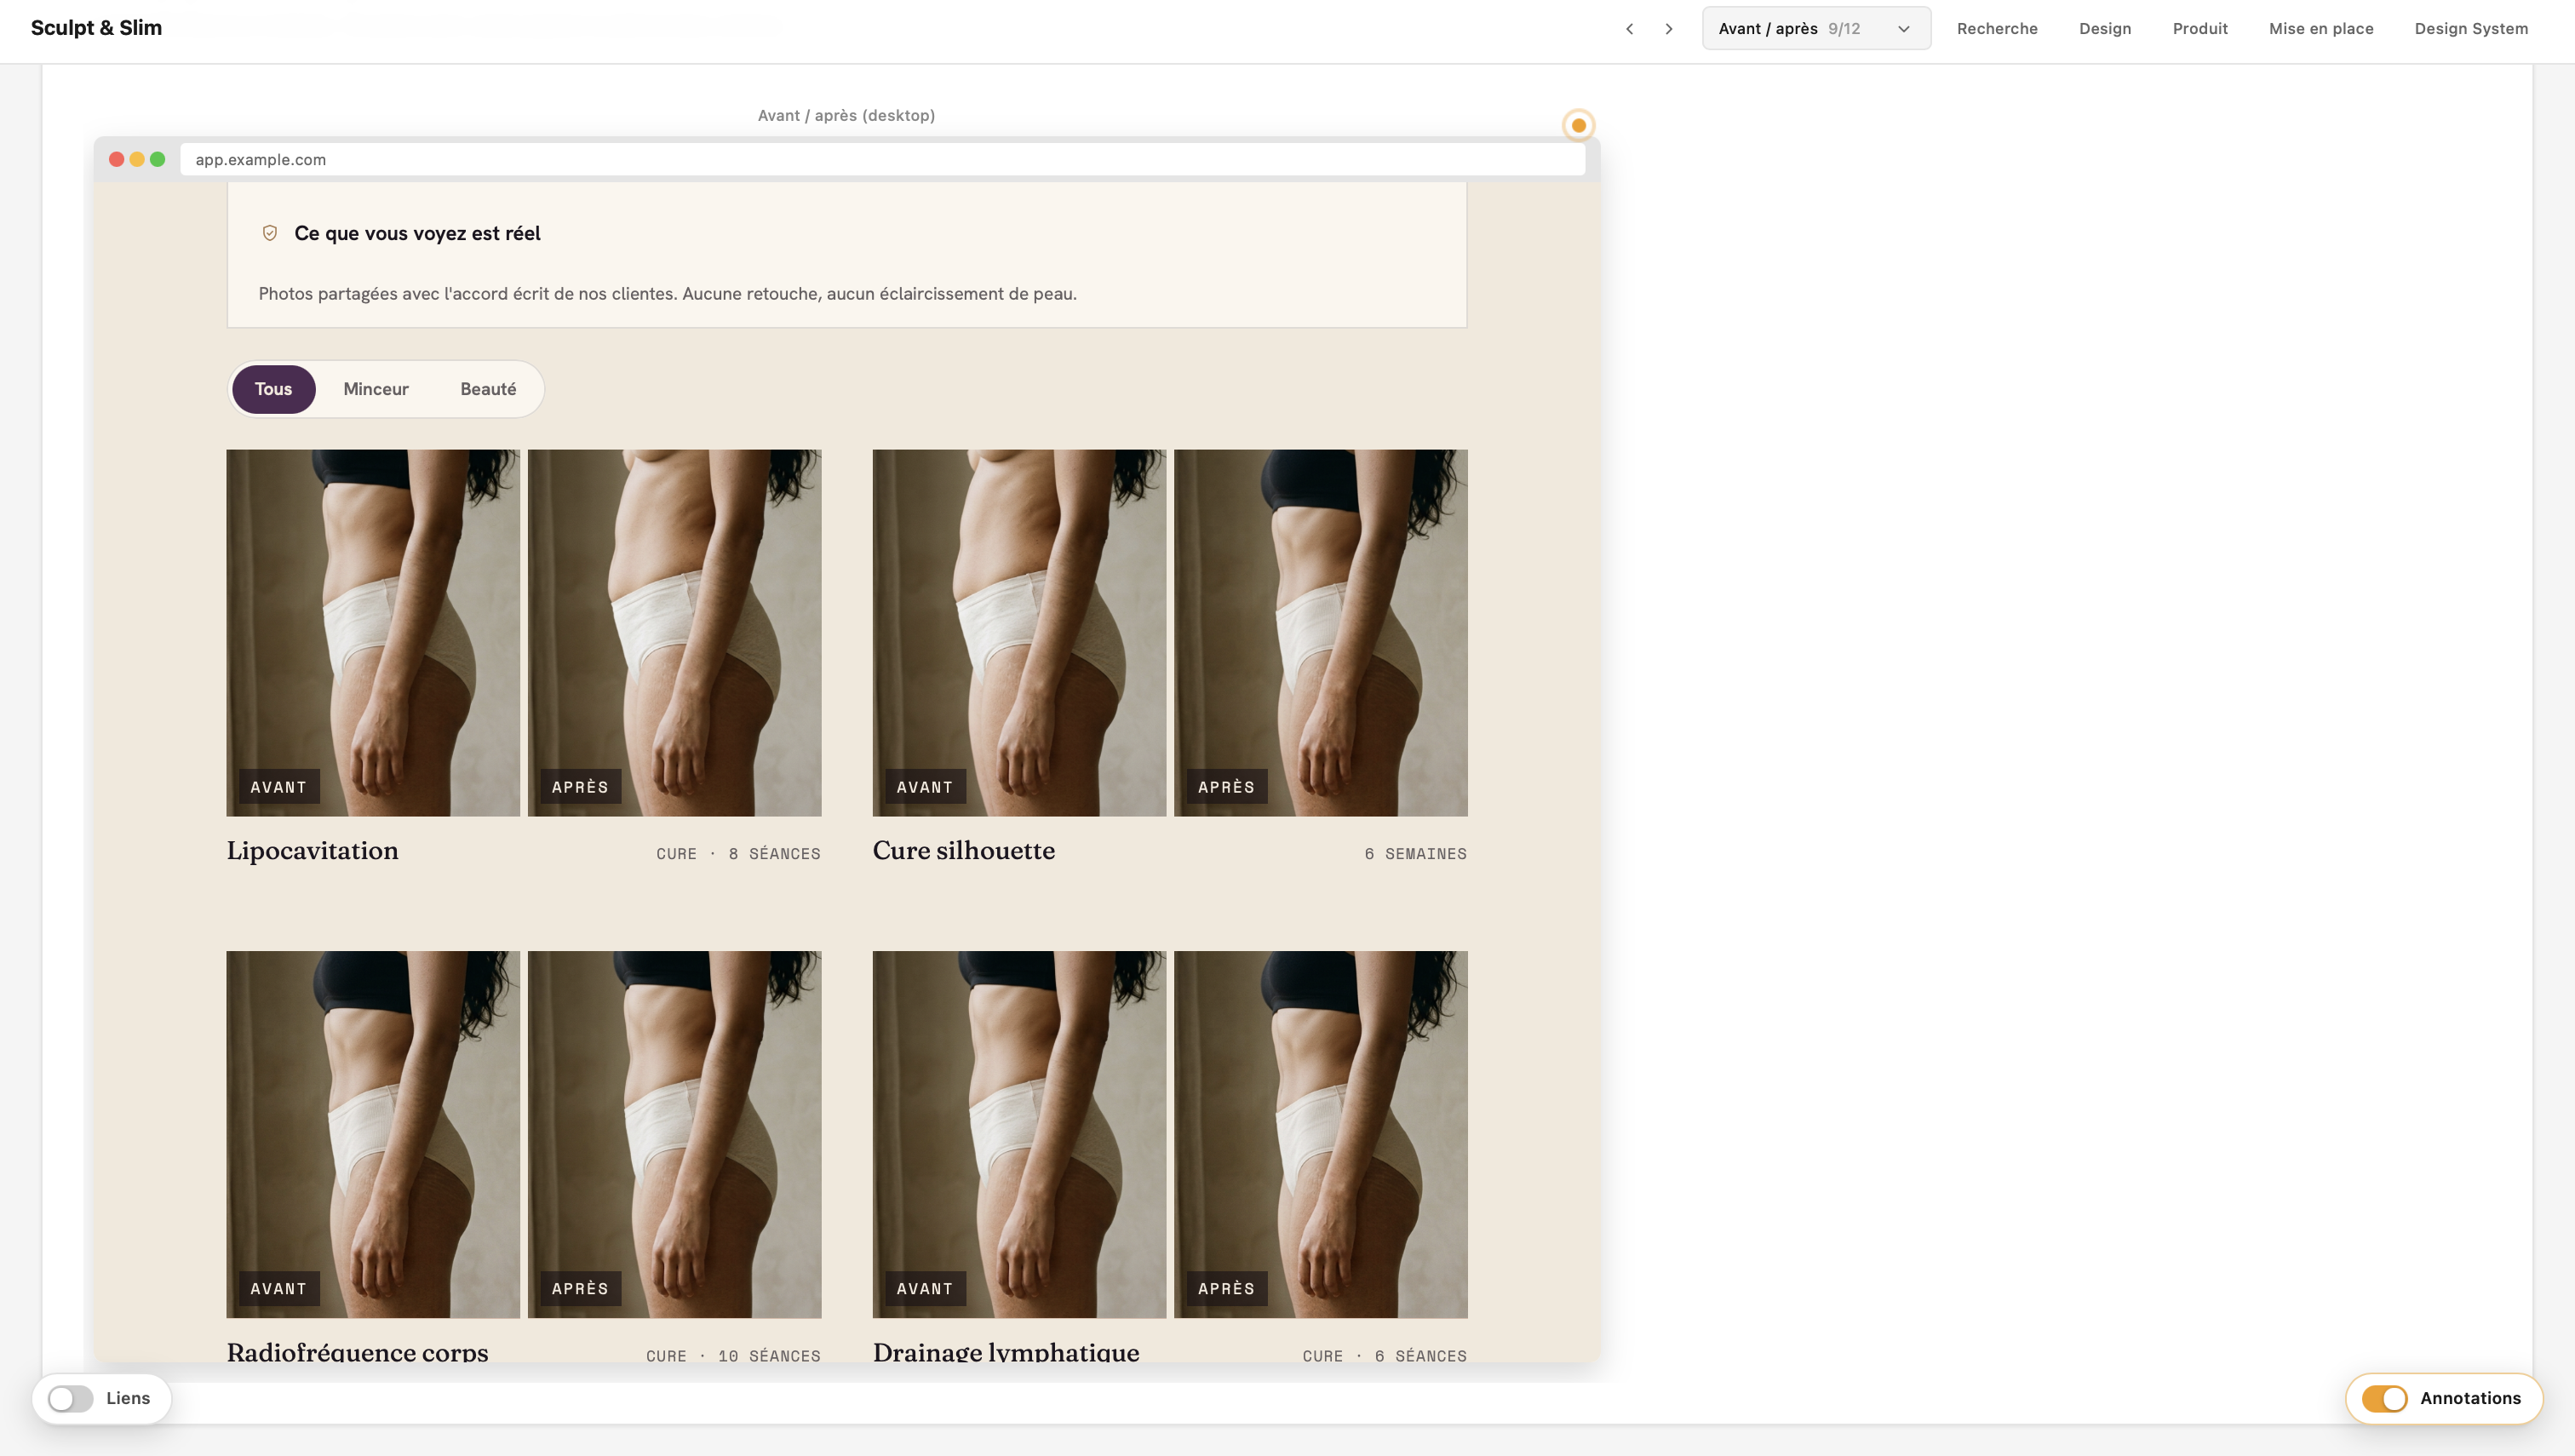Screen dimensions: 2575x1456
Task: Select the Tous filter tab
Action: [x=273, y=389]
